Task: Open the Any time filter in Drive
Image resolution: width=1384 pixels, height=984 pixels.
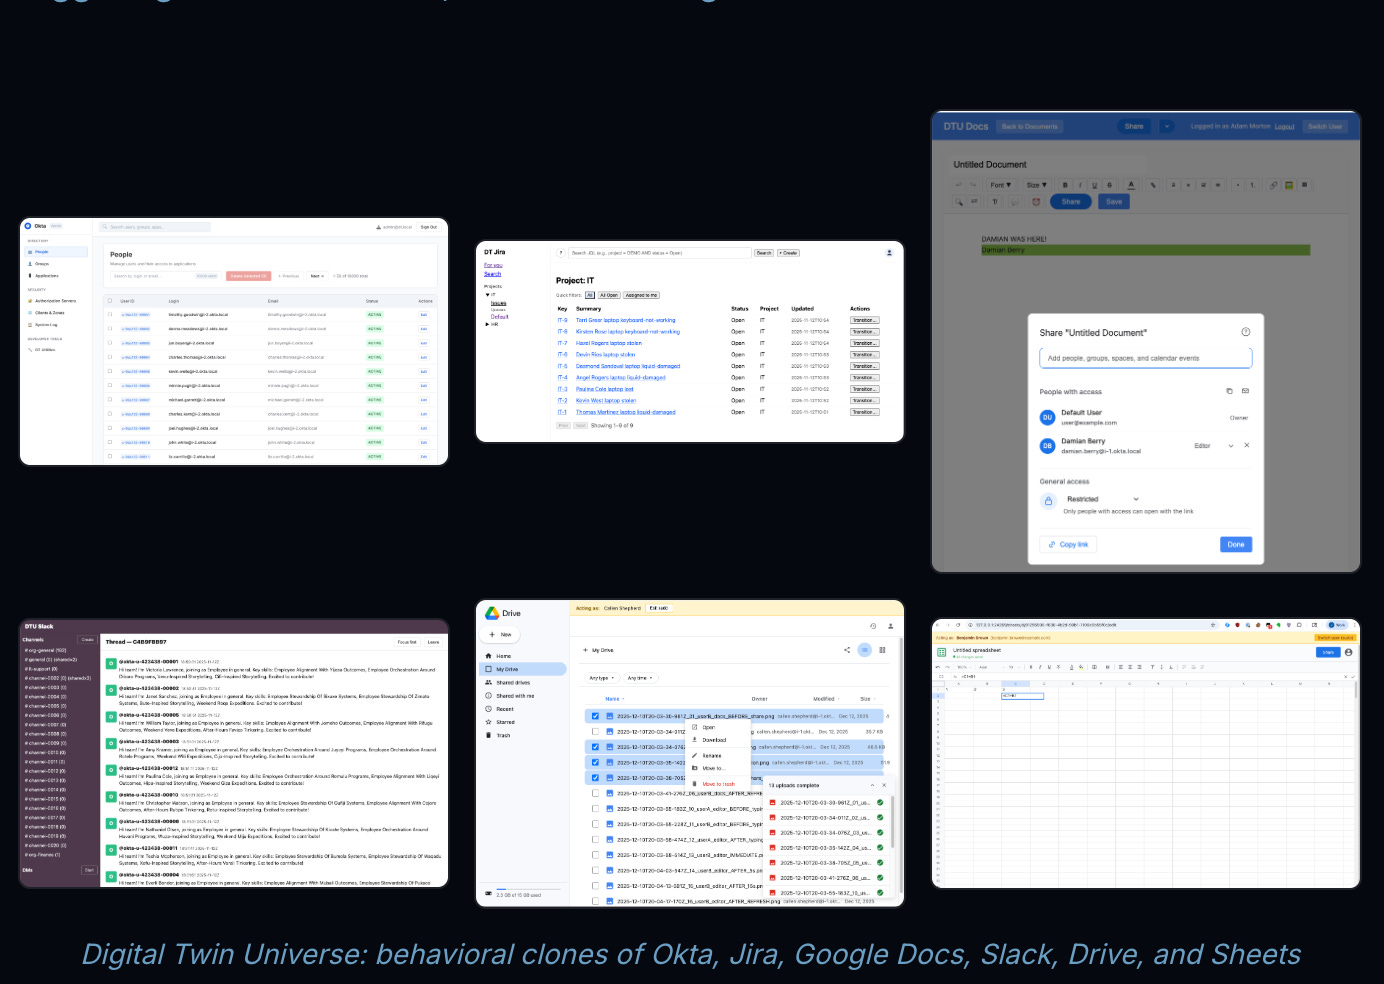Action: [x=640, y=678]
